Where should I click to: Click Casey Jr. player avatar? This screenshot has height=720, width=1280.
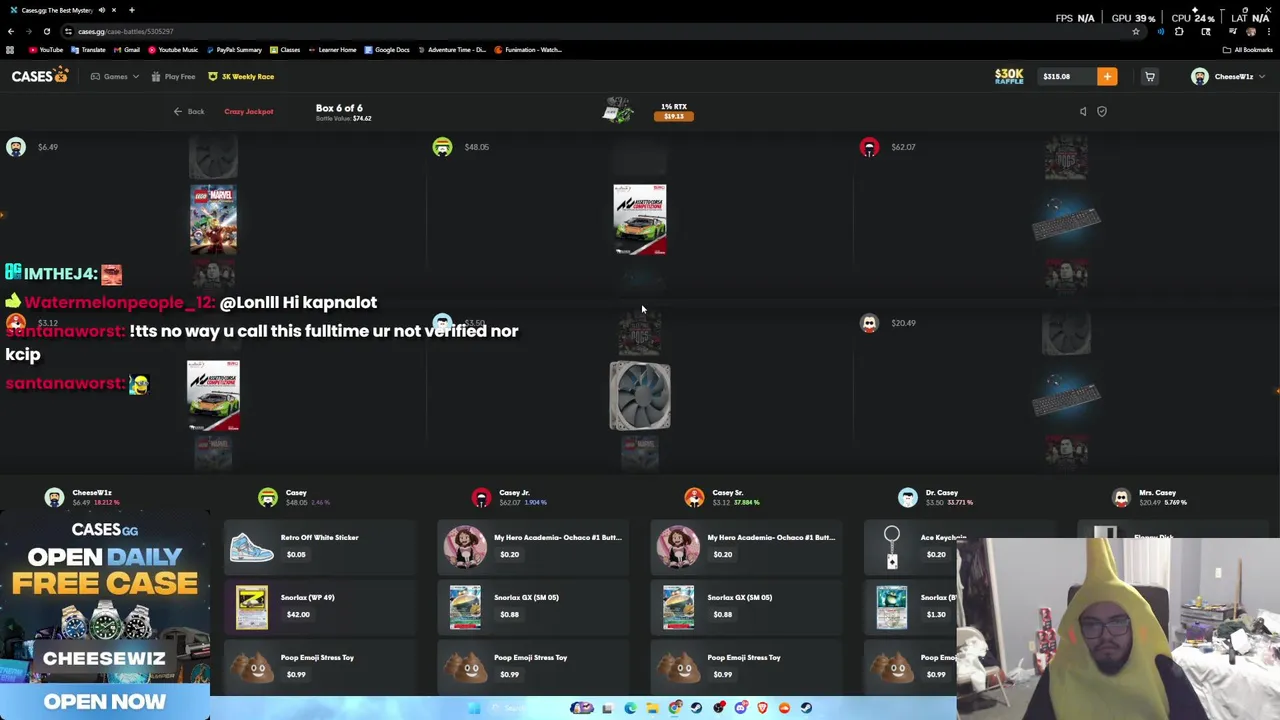(481, 497)
